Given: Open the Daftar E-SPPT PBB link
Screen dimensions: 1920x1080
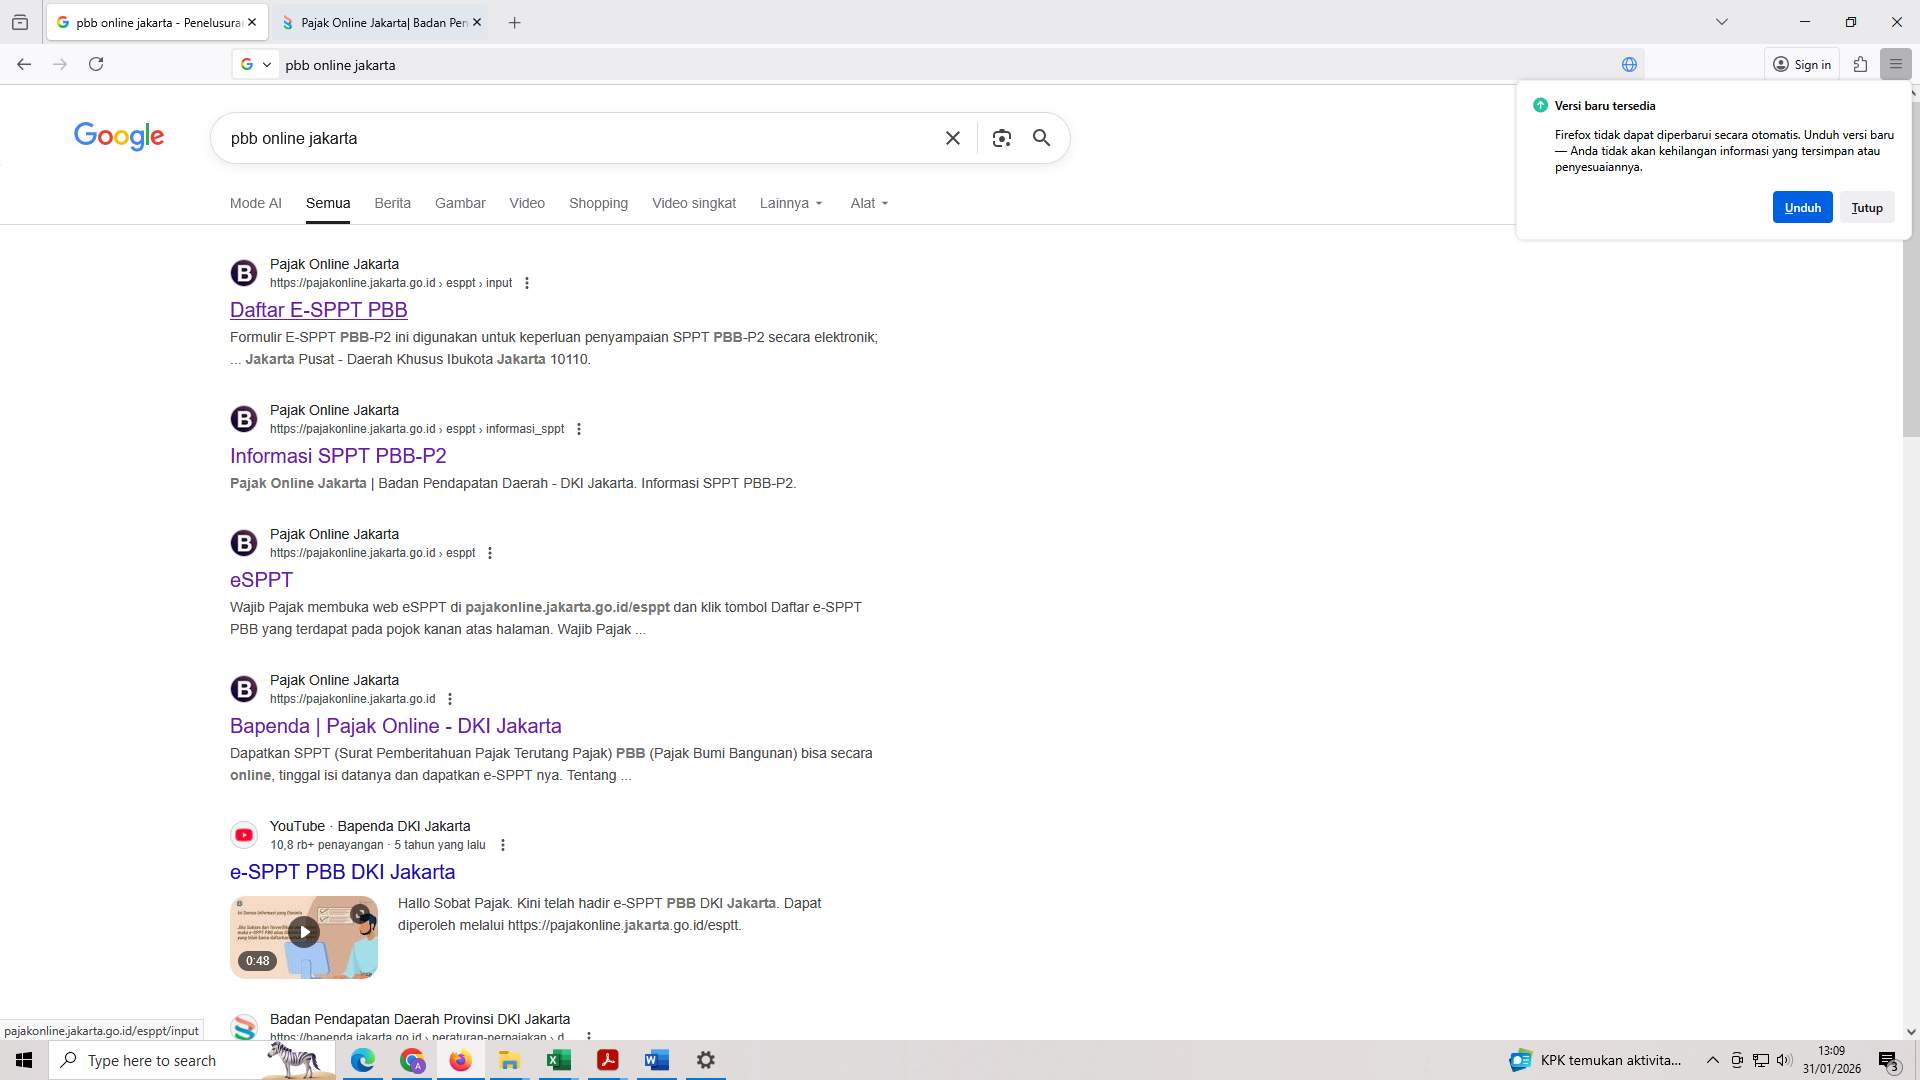Looking at the screenshot, I should (x=318, y=310).
